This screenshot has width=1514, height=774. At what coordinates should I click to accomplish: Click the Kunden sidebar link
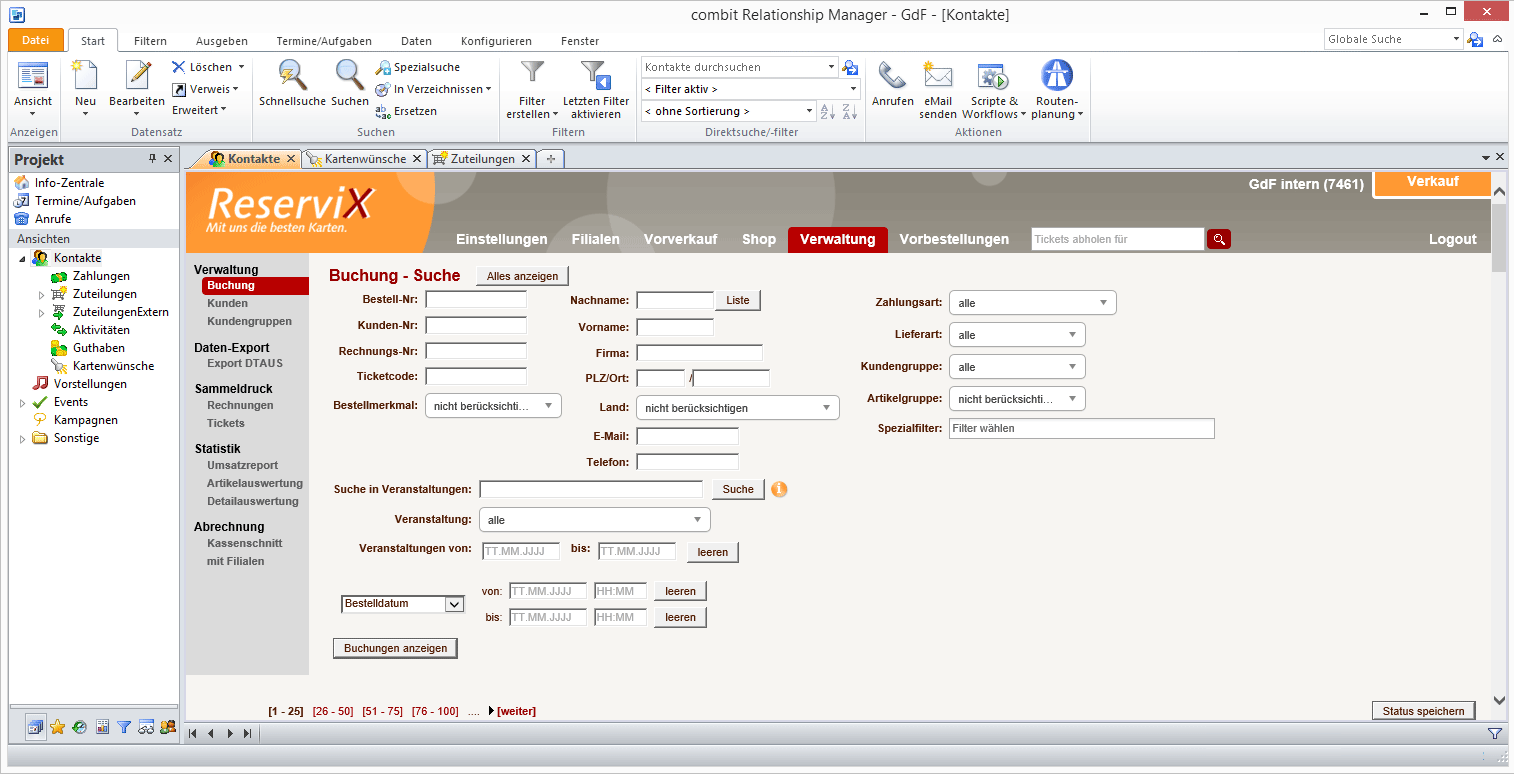click(x=227, y=303)
